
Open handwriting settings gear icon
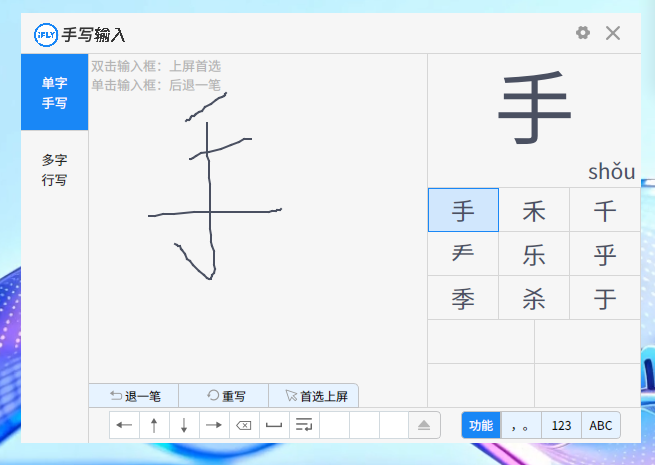point(583,33)
